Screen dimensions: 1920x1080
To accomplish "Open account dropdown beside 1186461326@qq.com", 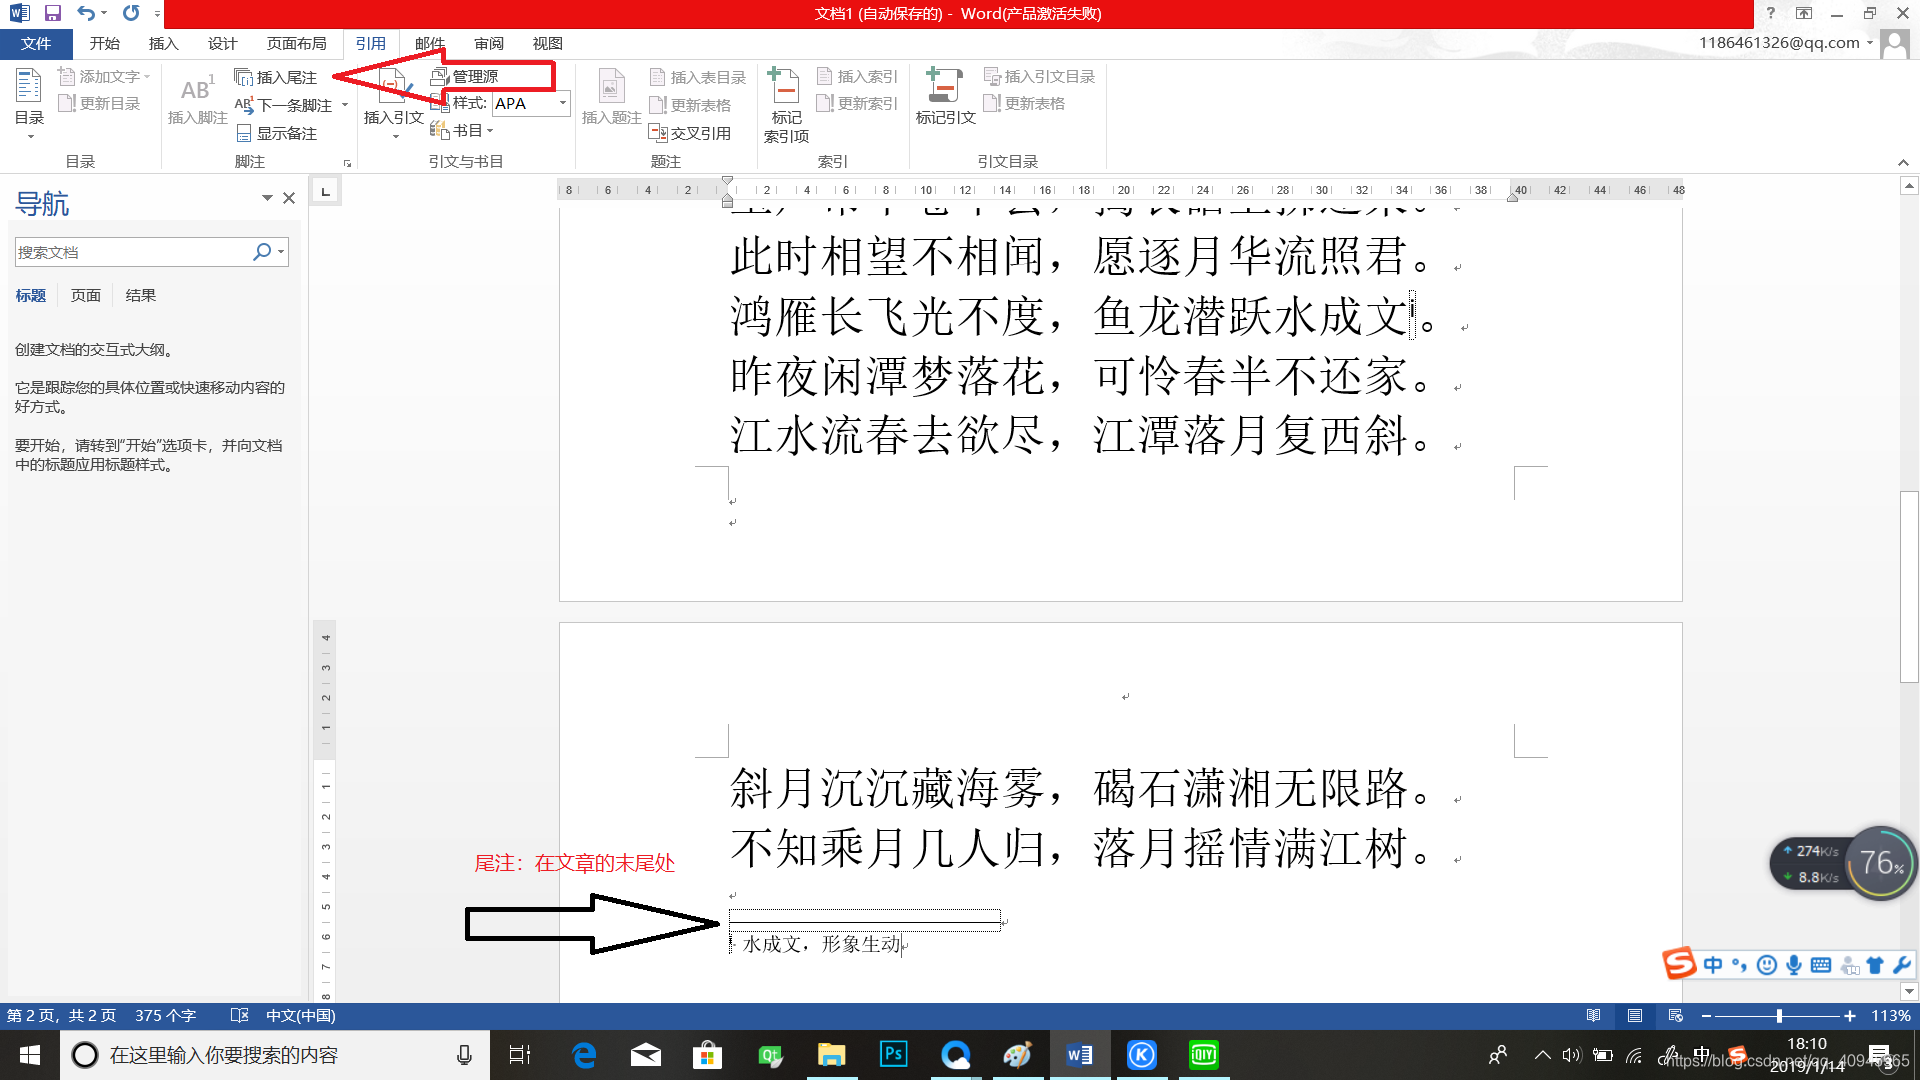I will pyautogui.click(x=1869, y=43).
